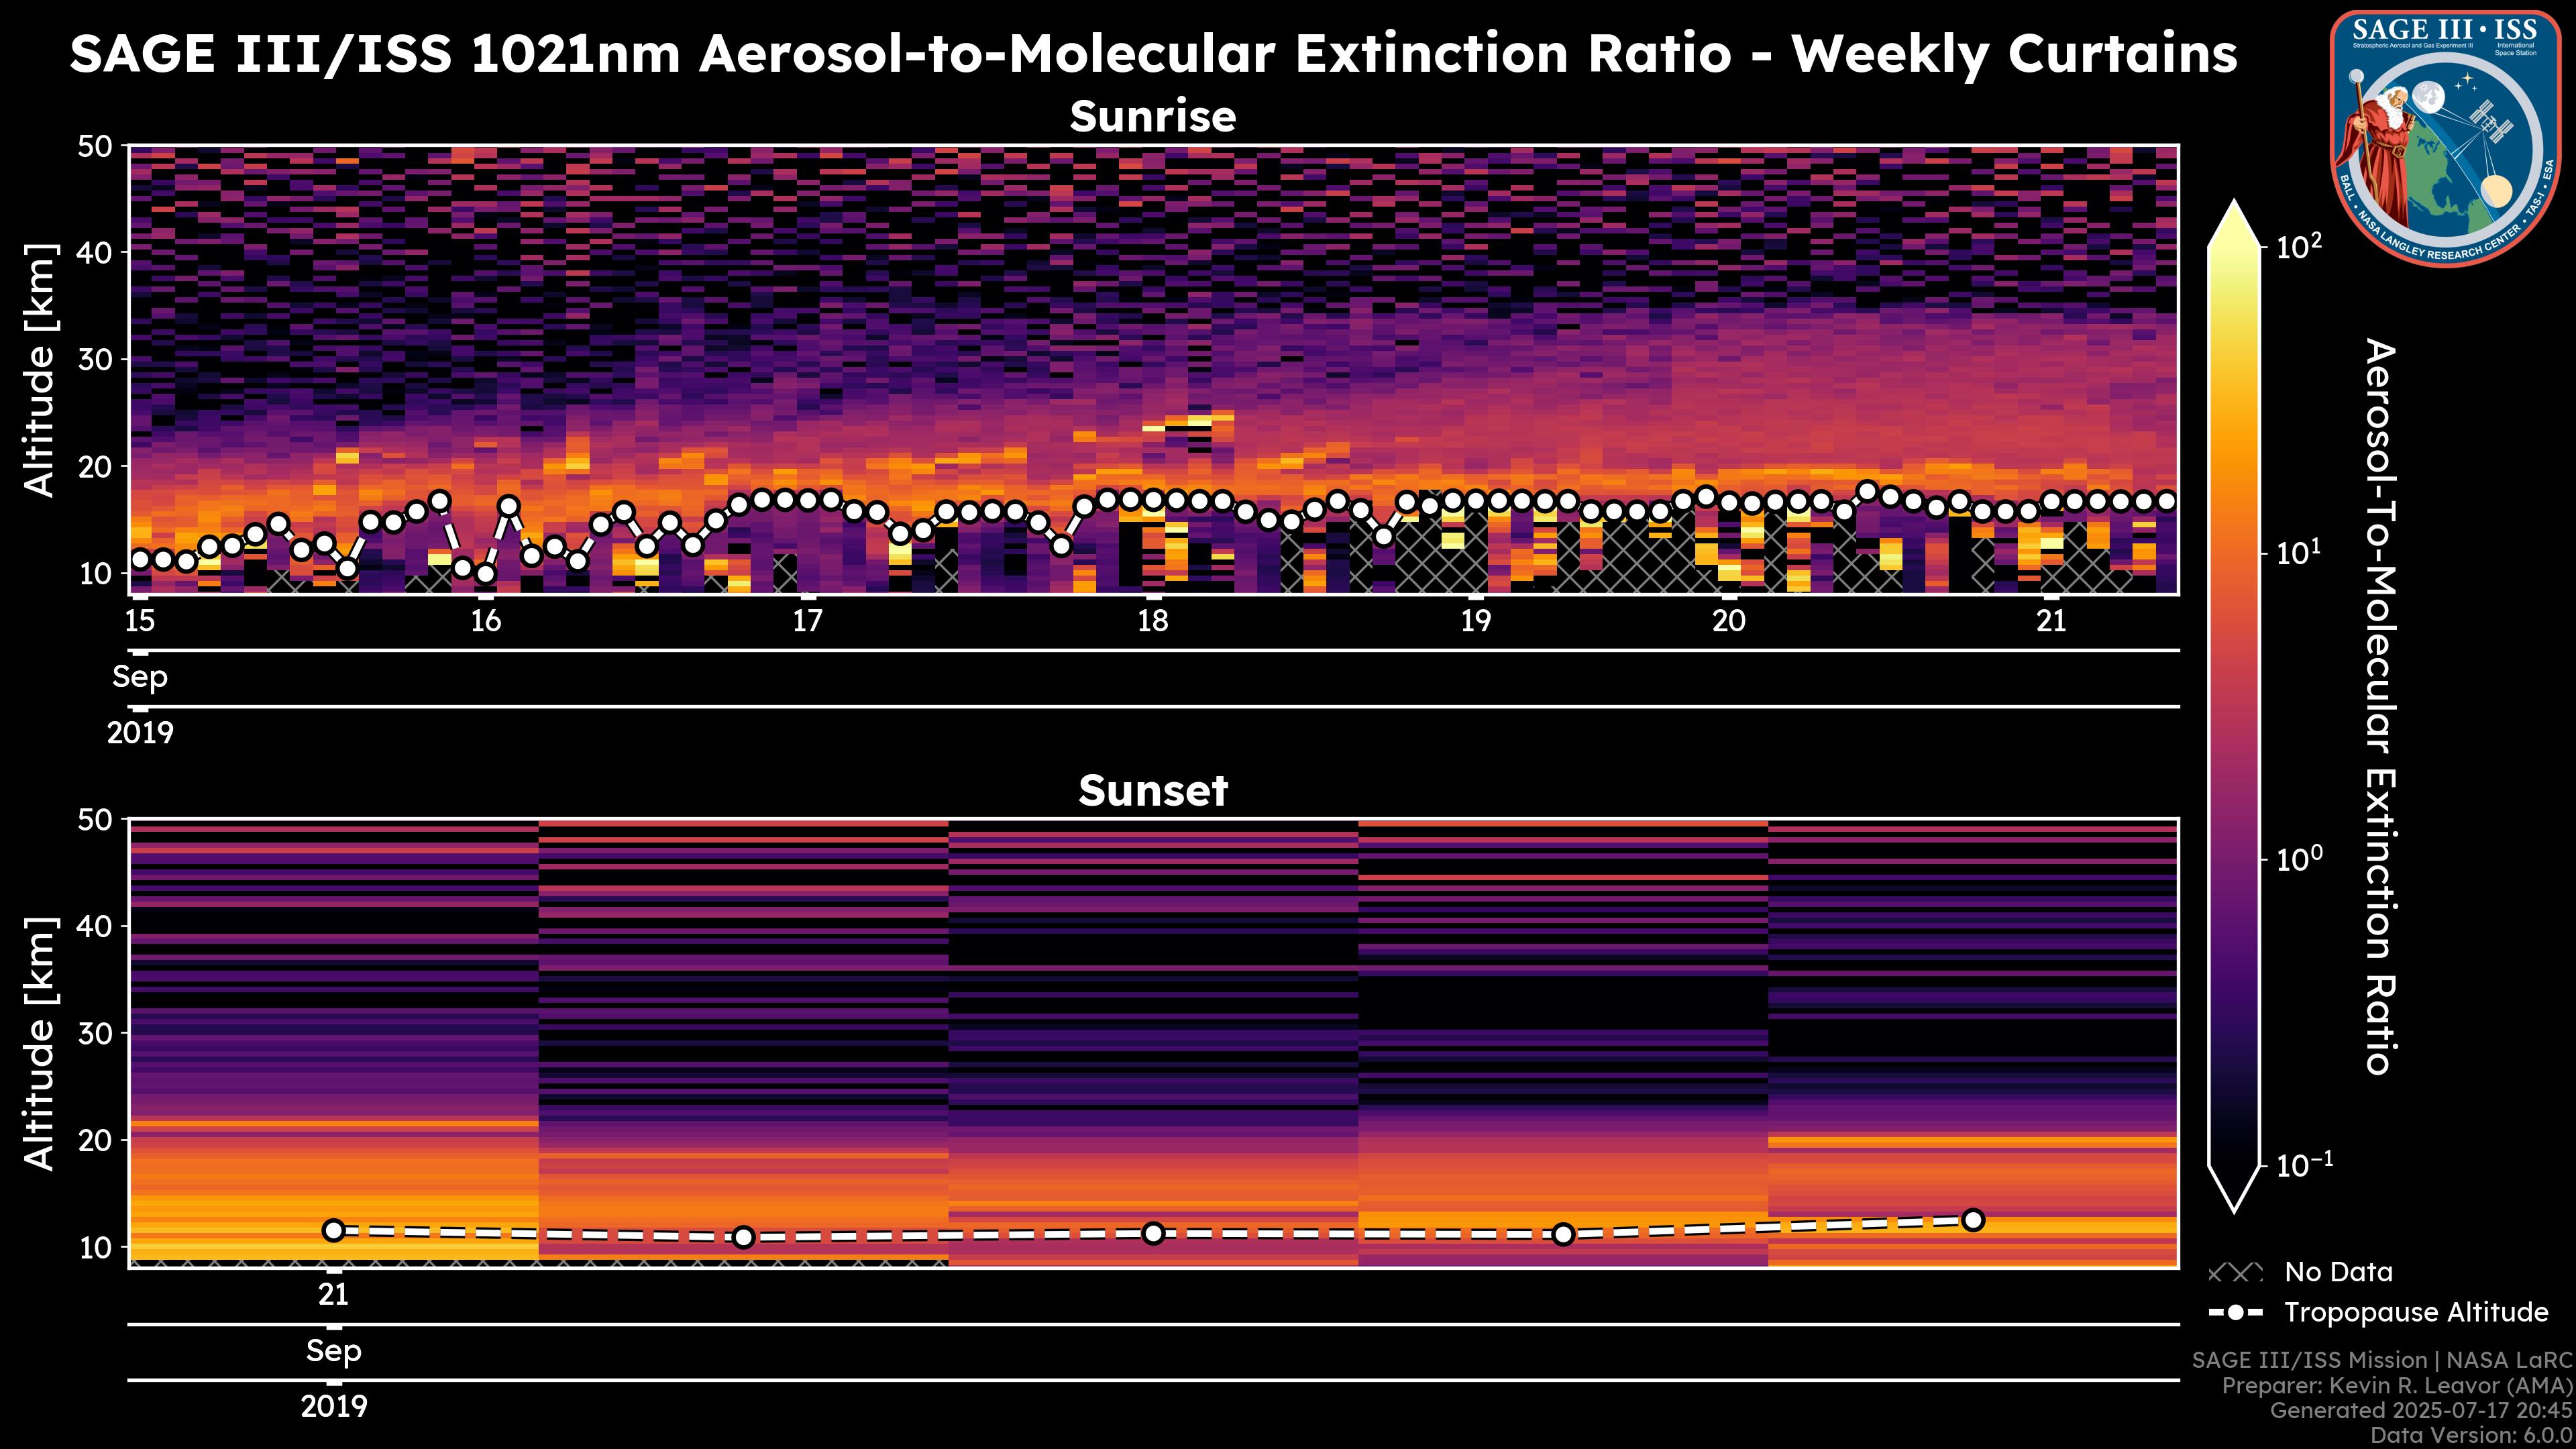The image size is (2576, 1449).
Task: Click the Tropopause Altitude legend text
Action: pyautogui.click(x=2416, y=1313)
